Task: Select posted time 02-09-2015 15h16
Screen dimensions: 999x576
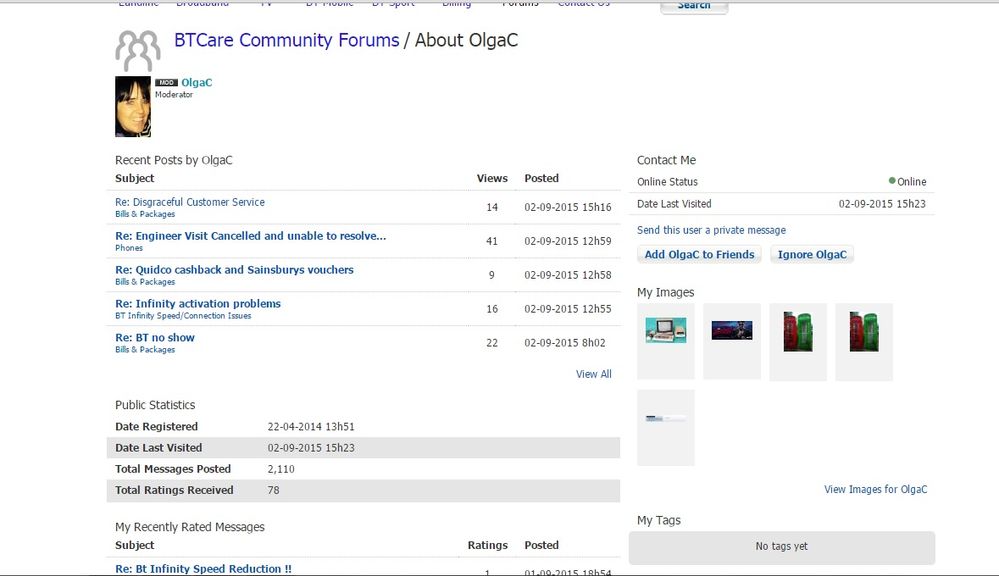Action: coord(568,207)
